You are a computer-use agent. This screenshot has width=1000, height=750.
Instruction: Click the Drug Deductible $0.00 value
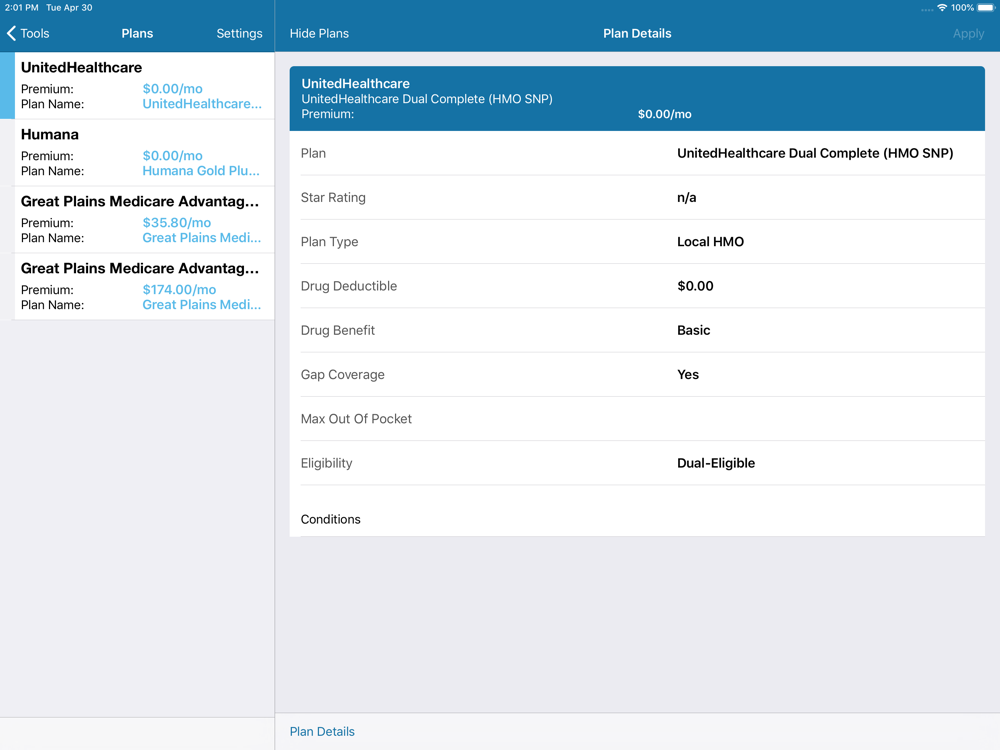coord(695,286)
